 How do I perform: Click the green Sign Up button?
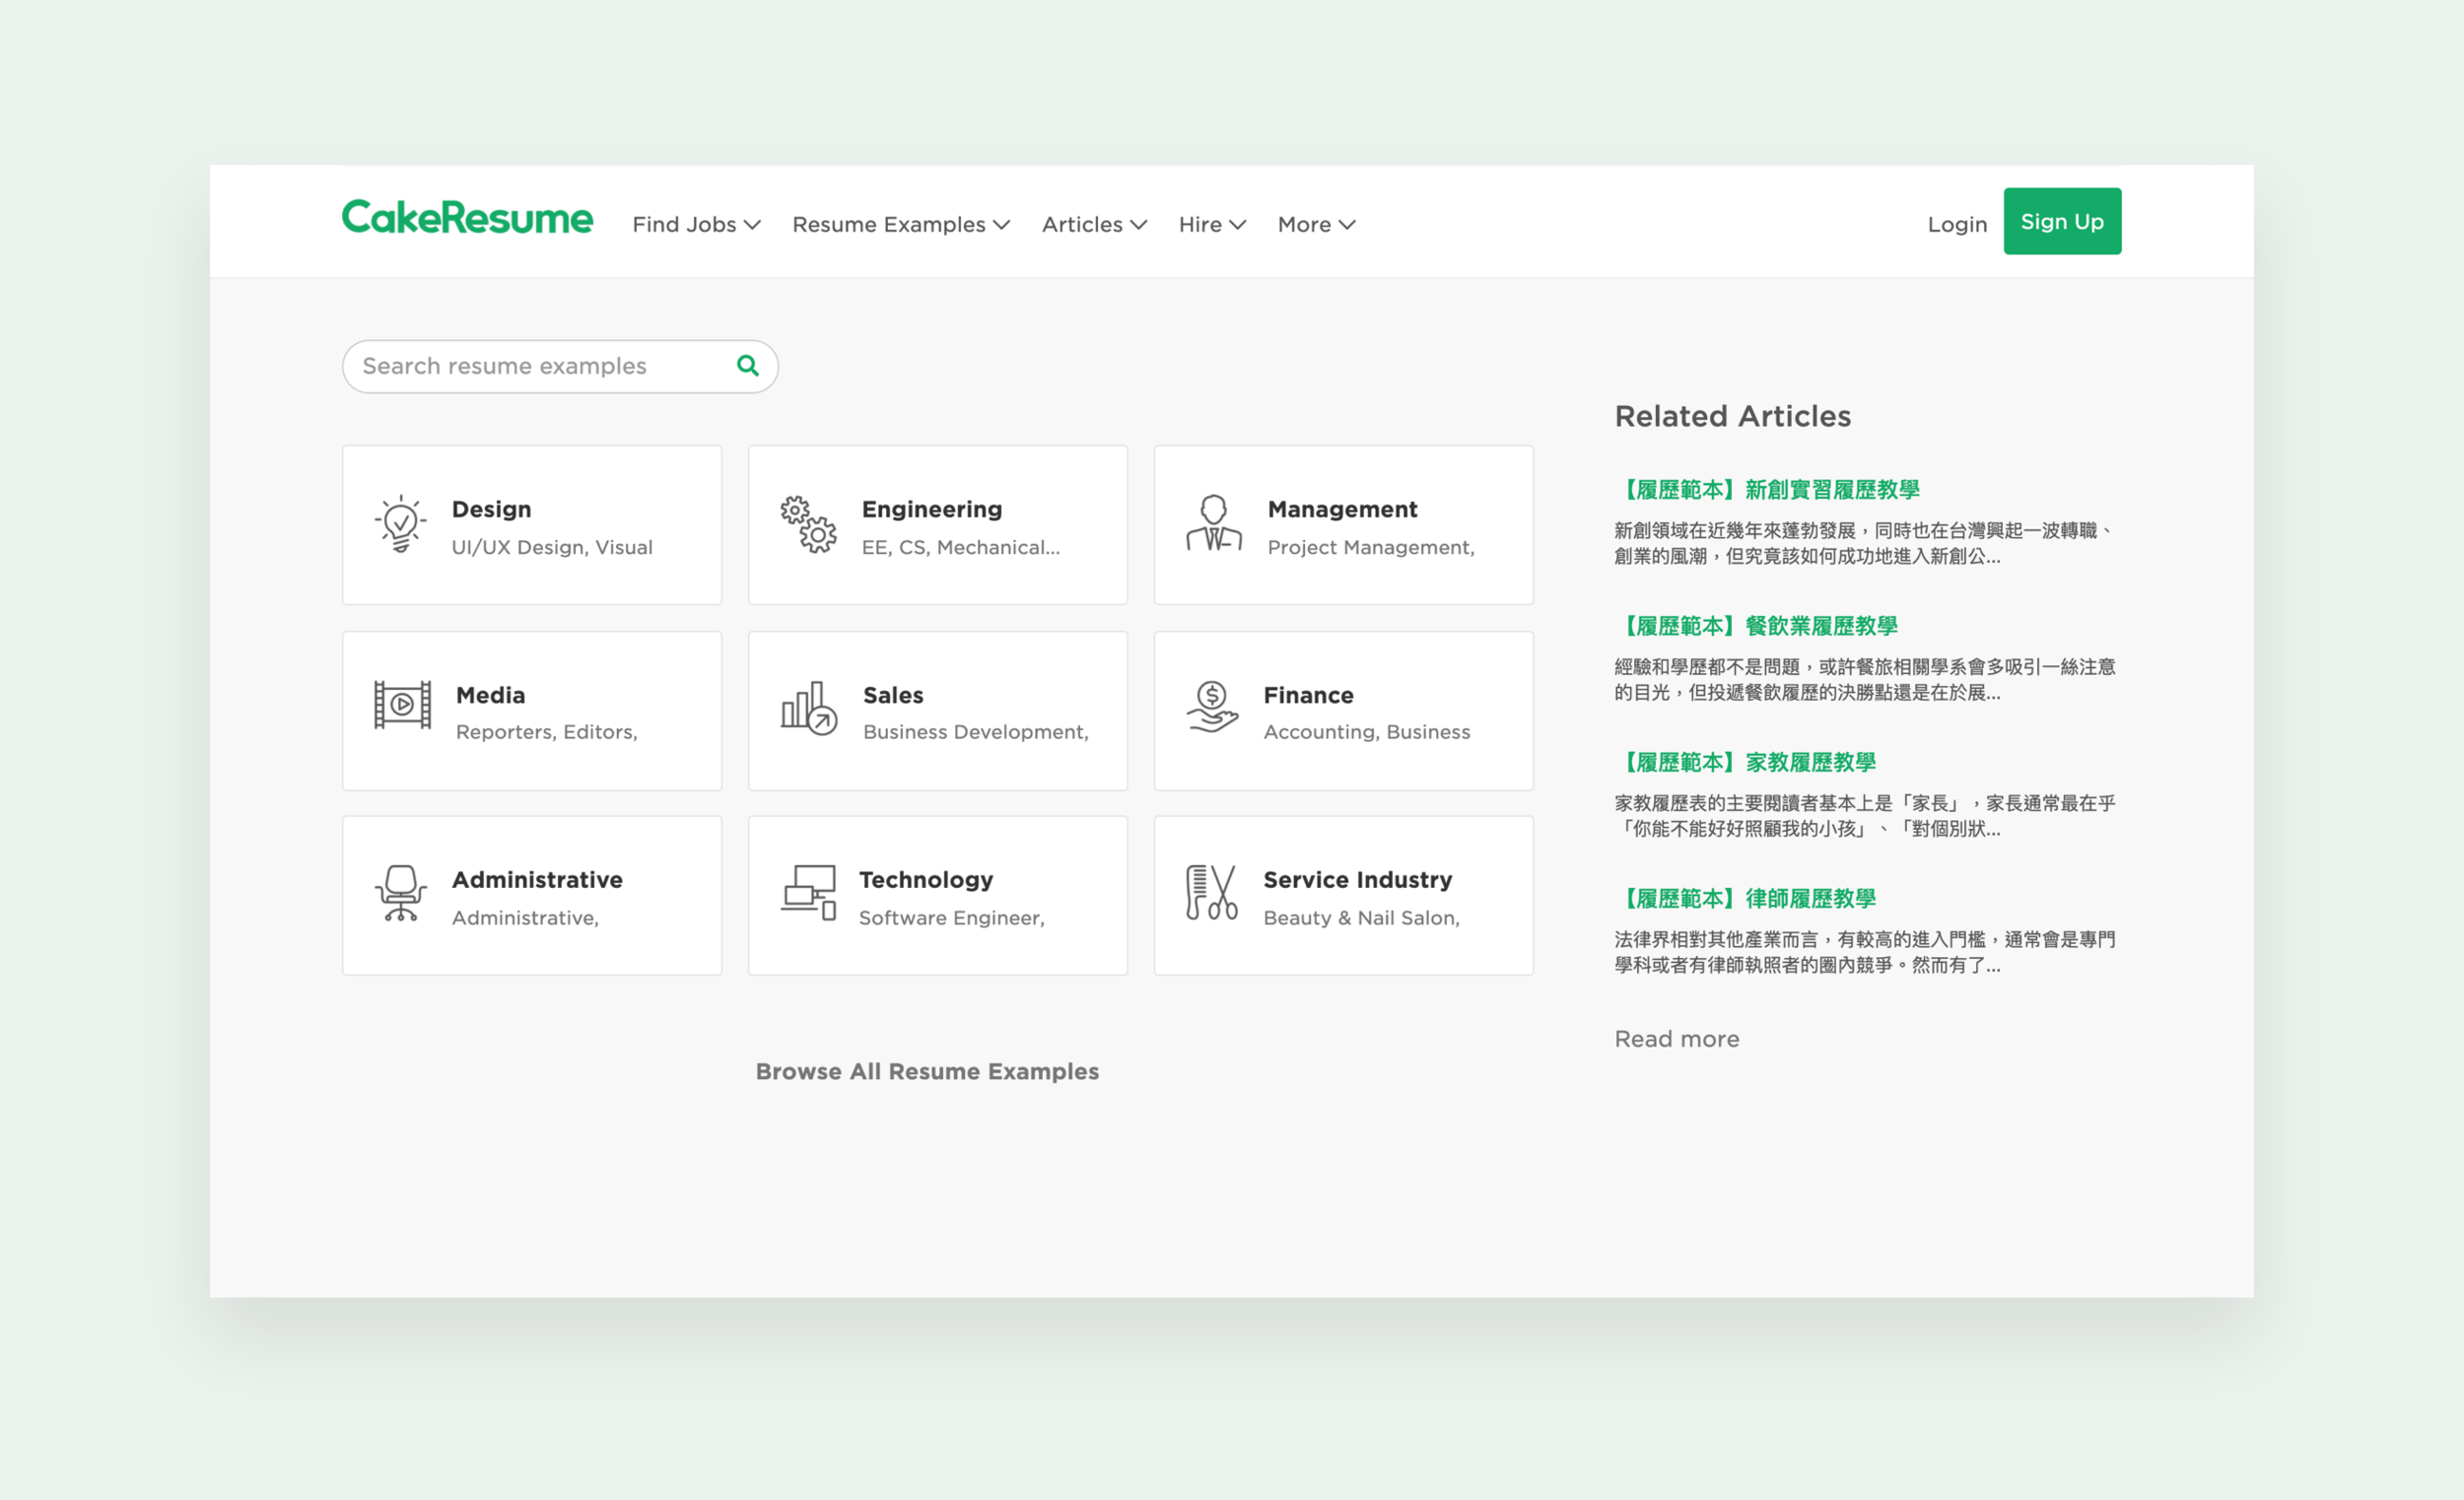2062,221
